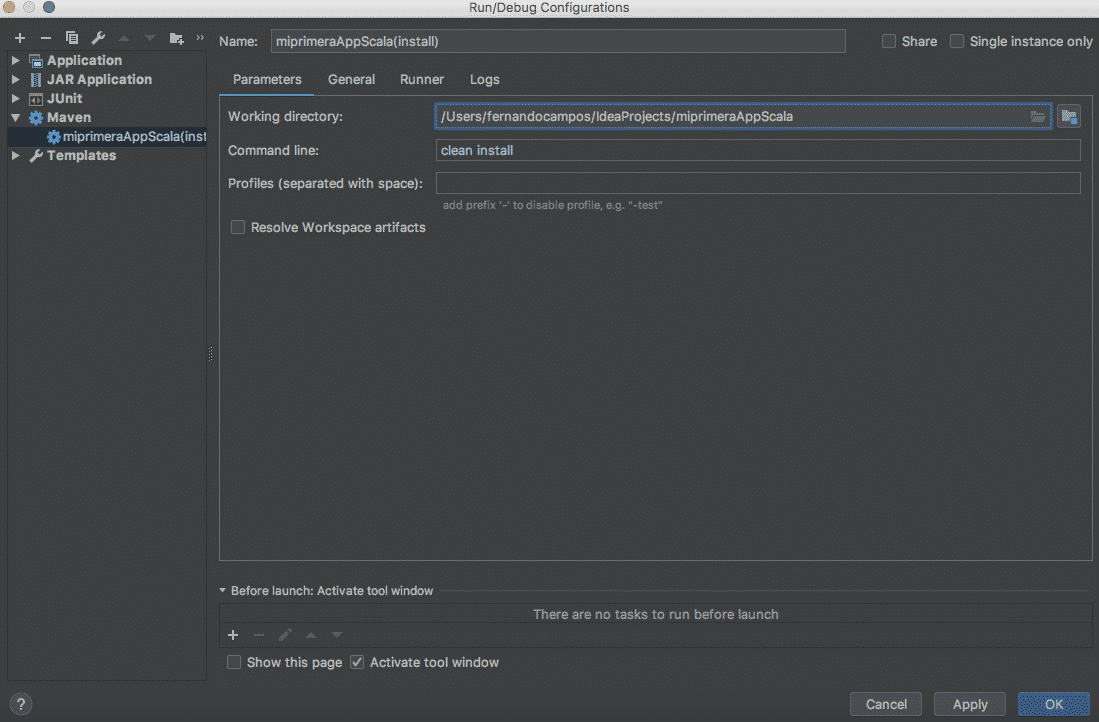Check Resolve Workspace artifacts
Image resolution: width=1099 pixels, height=722 pixels.
238,227
